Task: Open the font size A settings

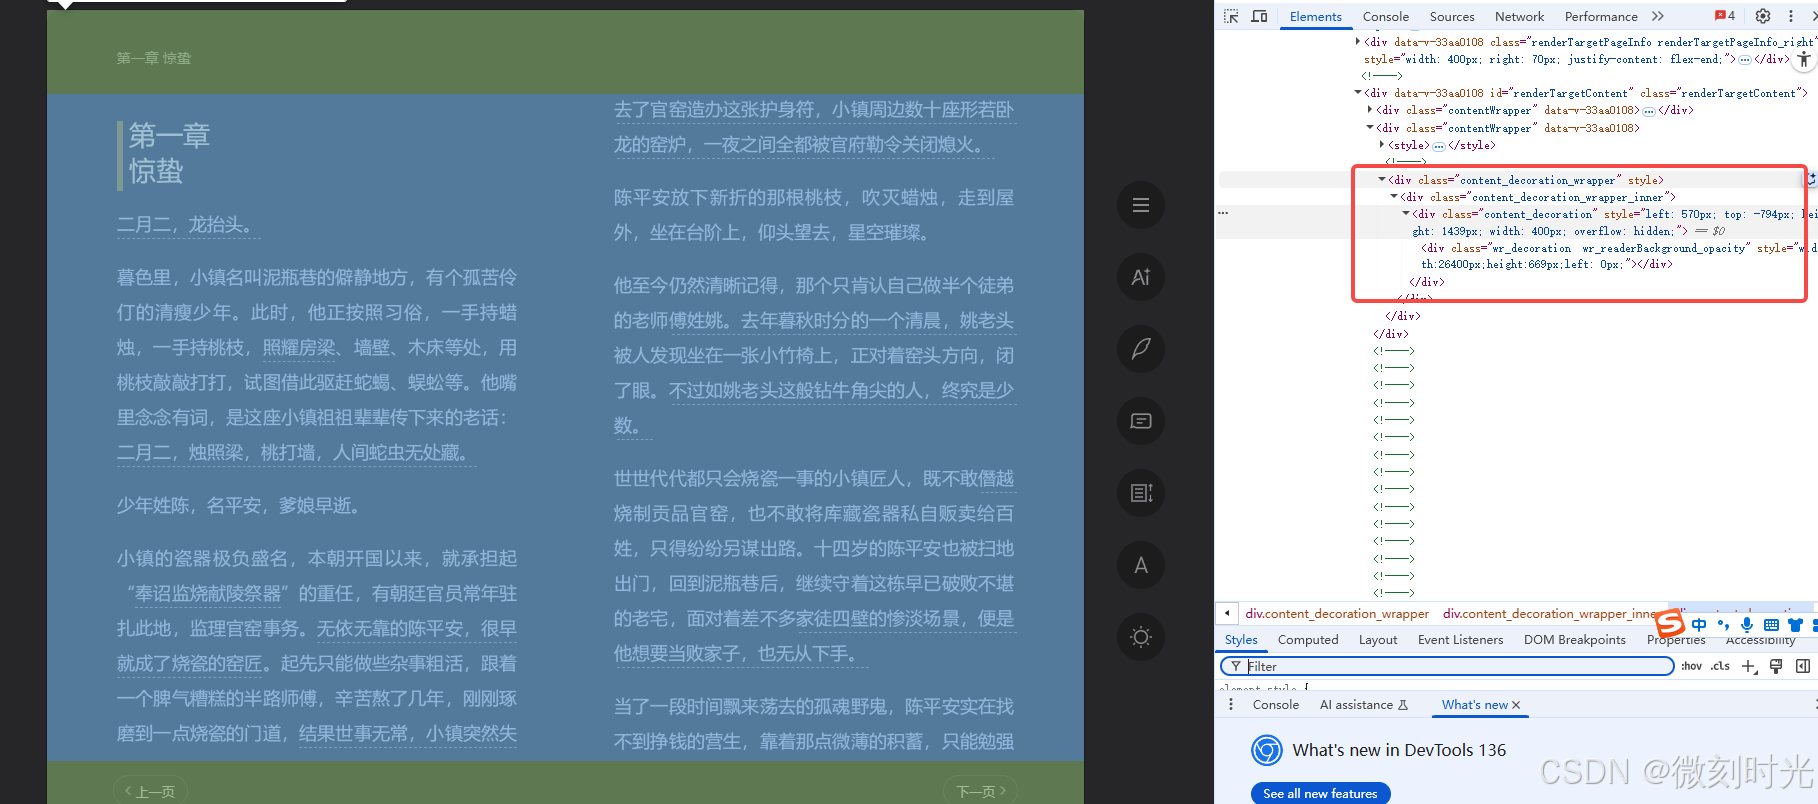Action: point(1141,565)
